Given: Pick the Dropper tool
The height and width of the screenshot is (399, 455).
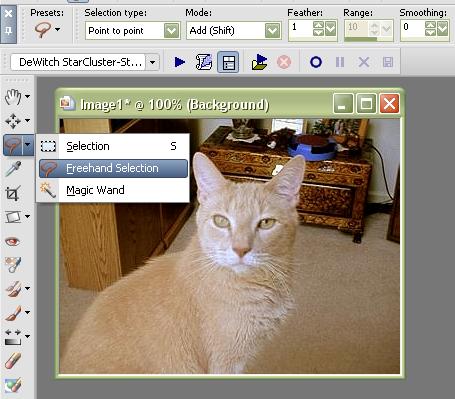Looking at the screenshot, I should click(13, 169).
